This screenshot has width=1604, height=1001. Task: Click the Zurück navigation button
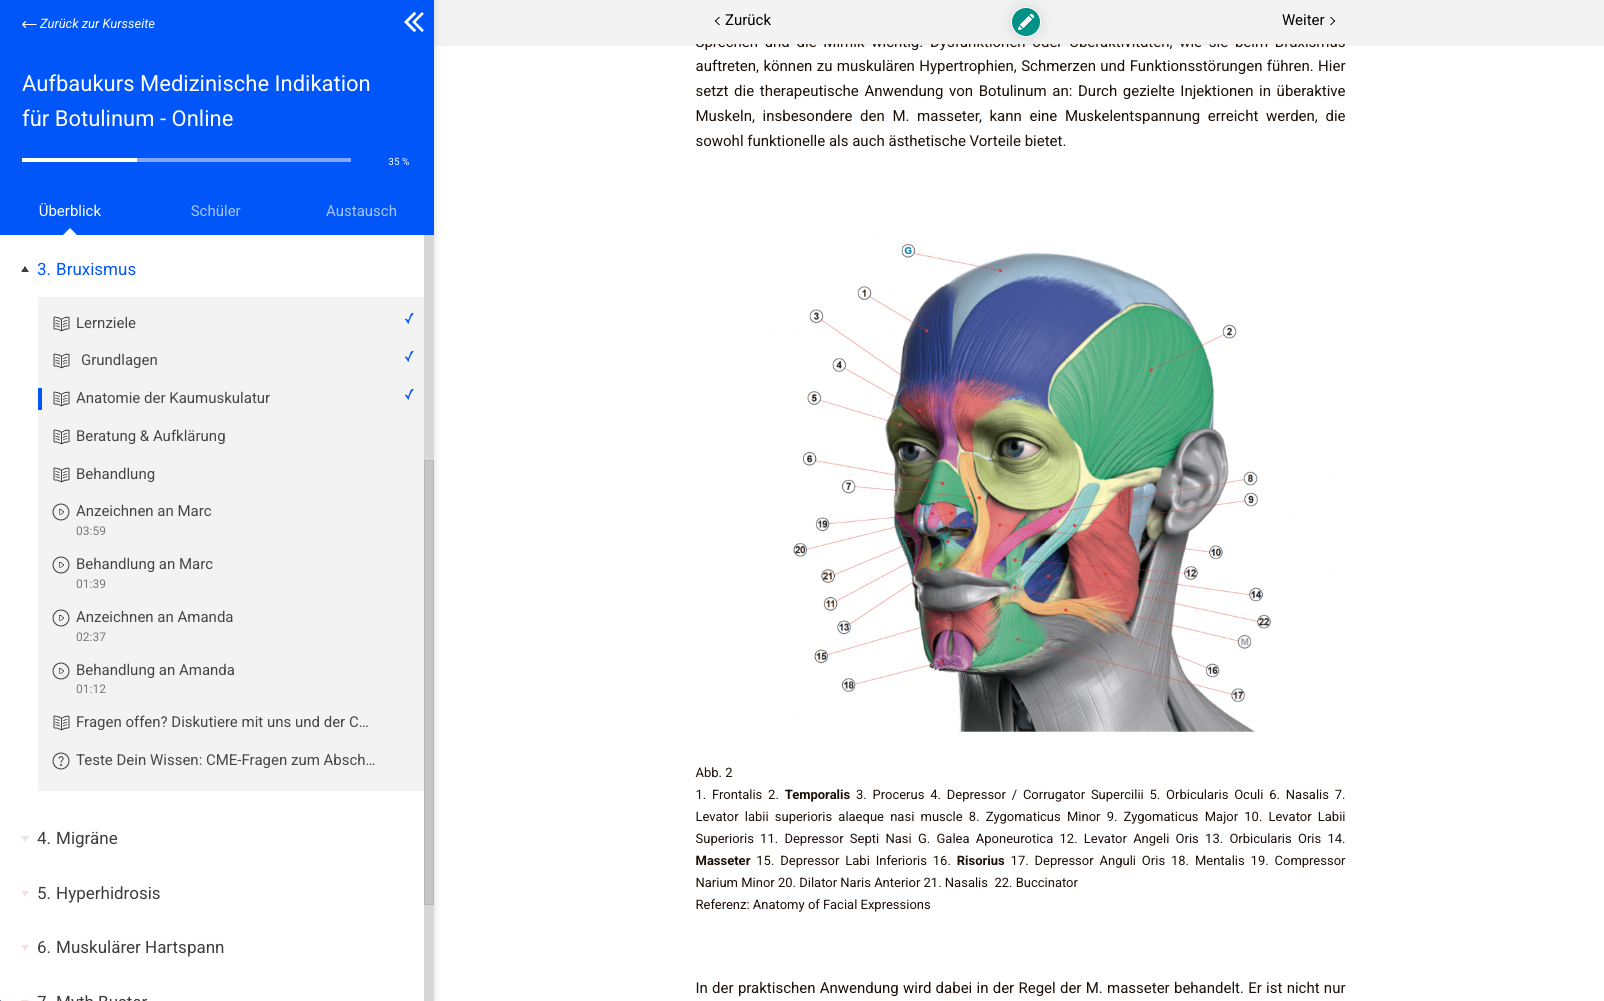(x=742, y=20)
